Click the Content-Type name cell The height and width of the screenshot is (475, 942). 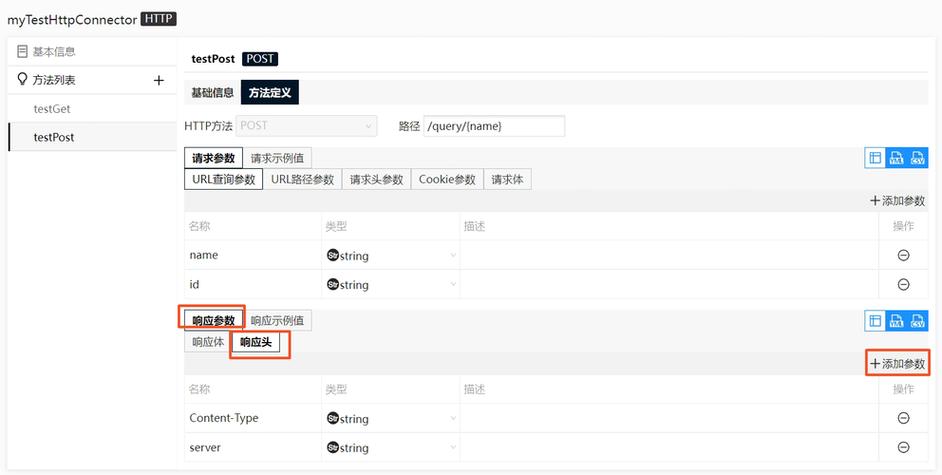(x=253, y=418)
